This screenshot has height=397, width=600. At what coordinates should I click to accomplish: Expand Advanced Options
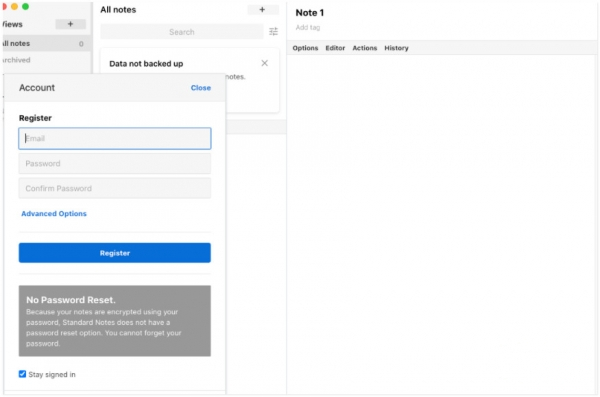(x=54, y=214)
